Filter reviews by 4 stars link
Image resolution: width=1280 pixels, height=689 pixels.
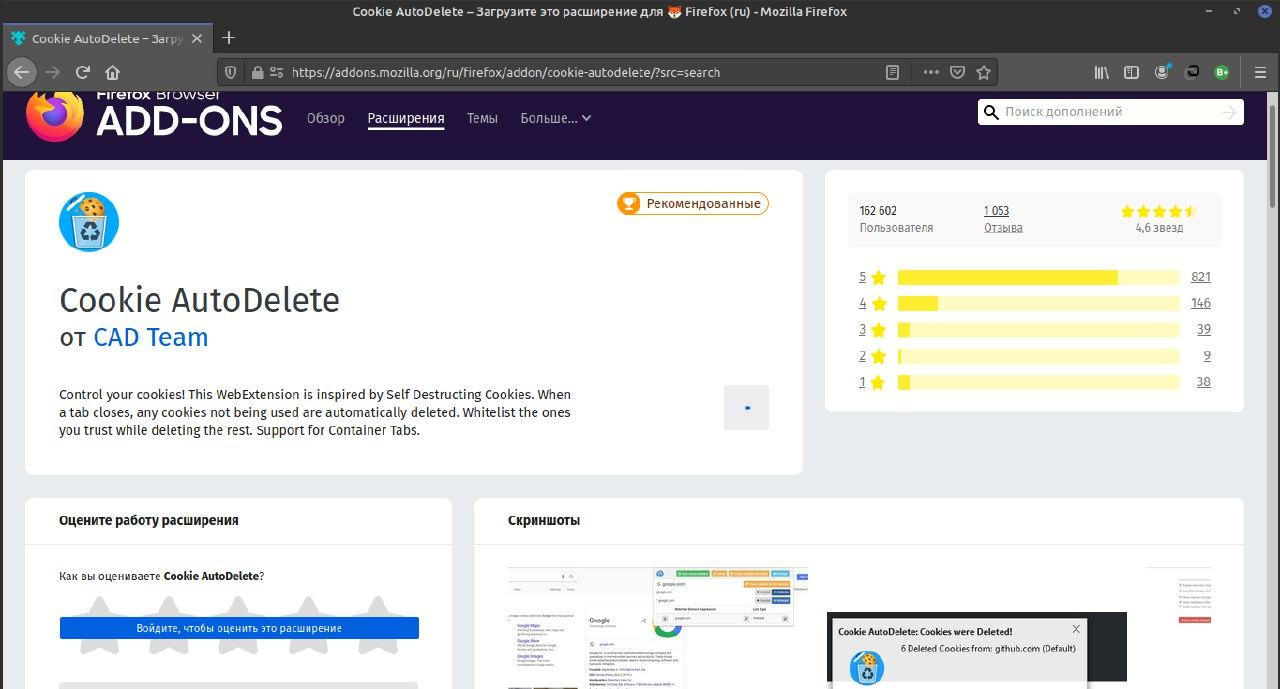point(873,303)
